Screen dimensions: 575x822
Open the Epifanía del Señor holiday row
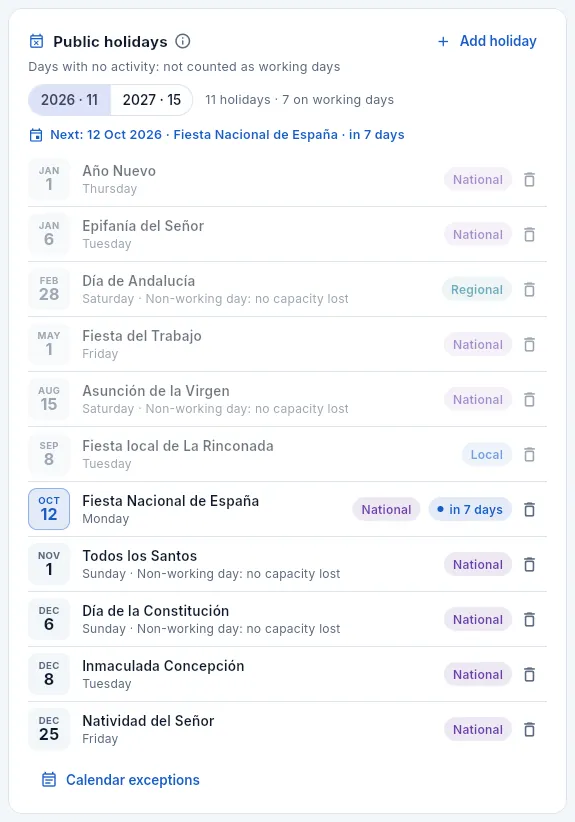click(287, 234)
